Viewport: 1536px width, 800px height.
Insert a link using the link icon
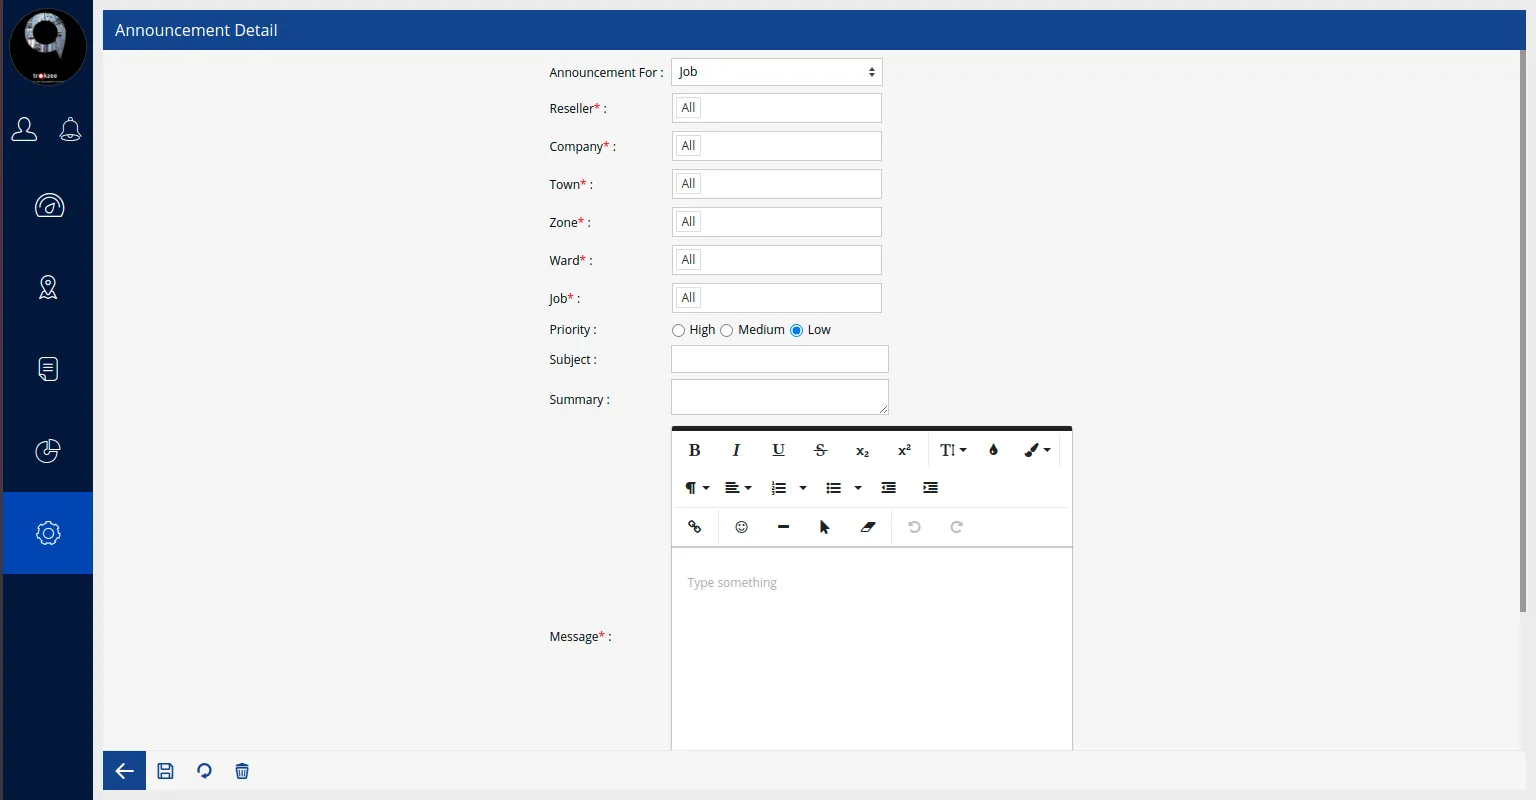tap(694, 527)
